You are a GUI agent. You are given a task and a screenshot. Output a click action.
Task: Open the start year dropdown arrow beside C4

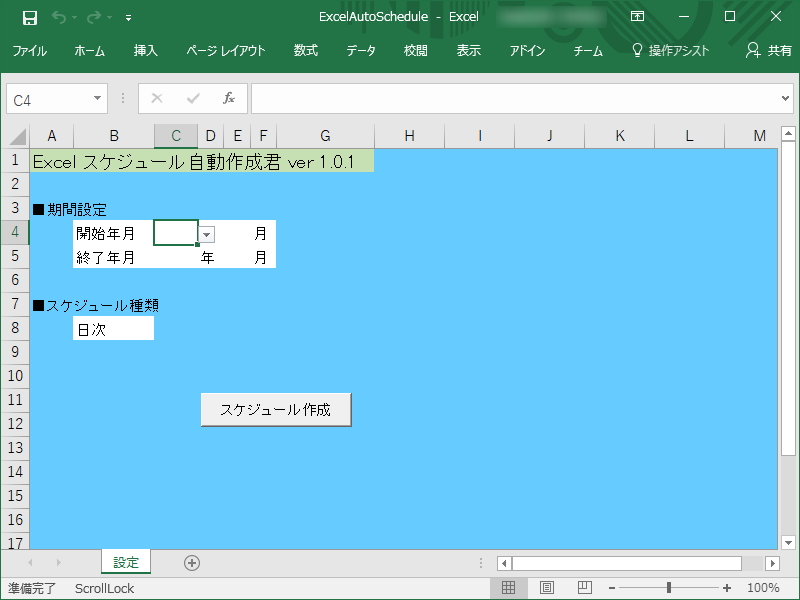tap(206, 235)
